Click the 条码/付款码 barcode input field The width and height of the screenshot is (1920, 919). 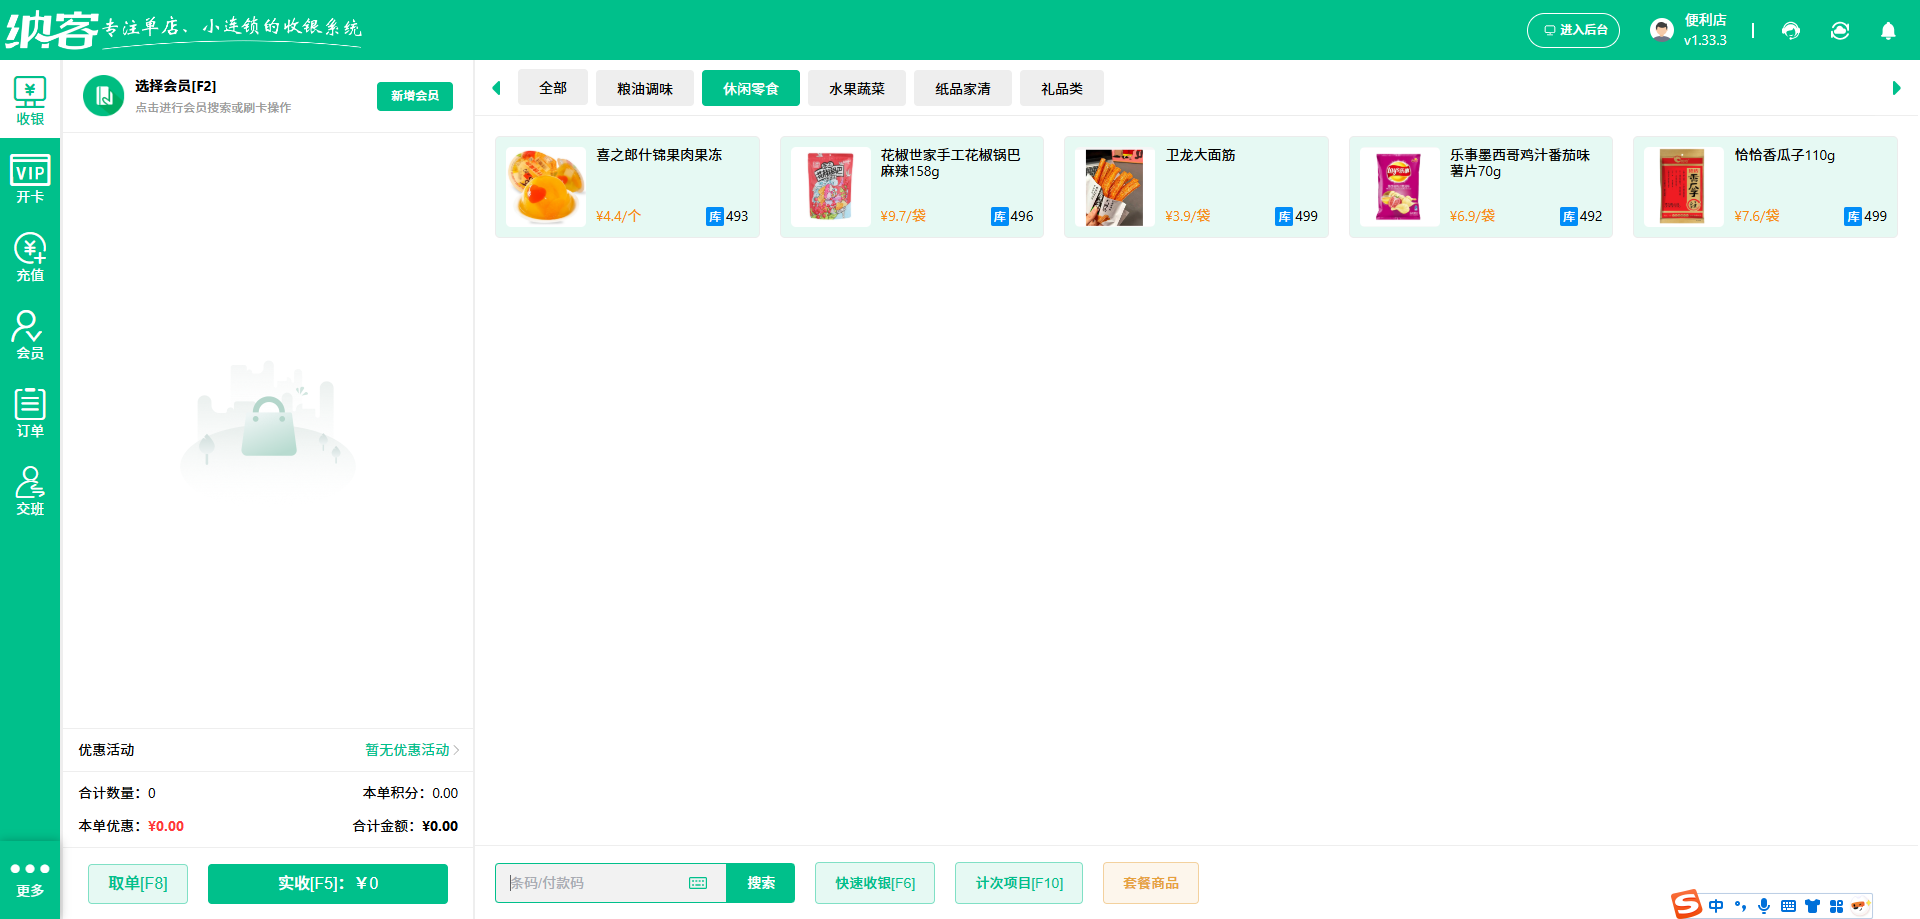(590, 883)
